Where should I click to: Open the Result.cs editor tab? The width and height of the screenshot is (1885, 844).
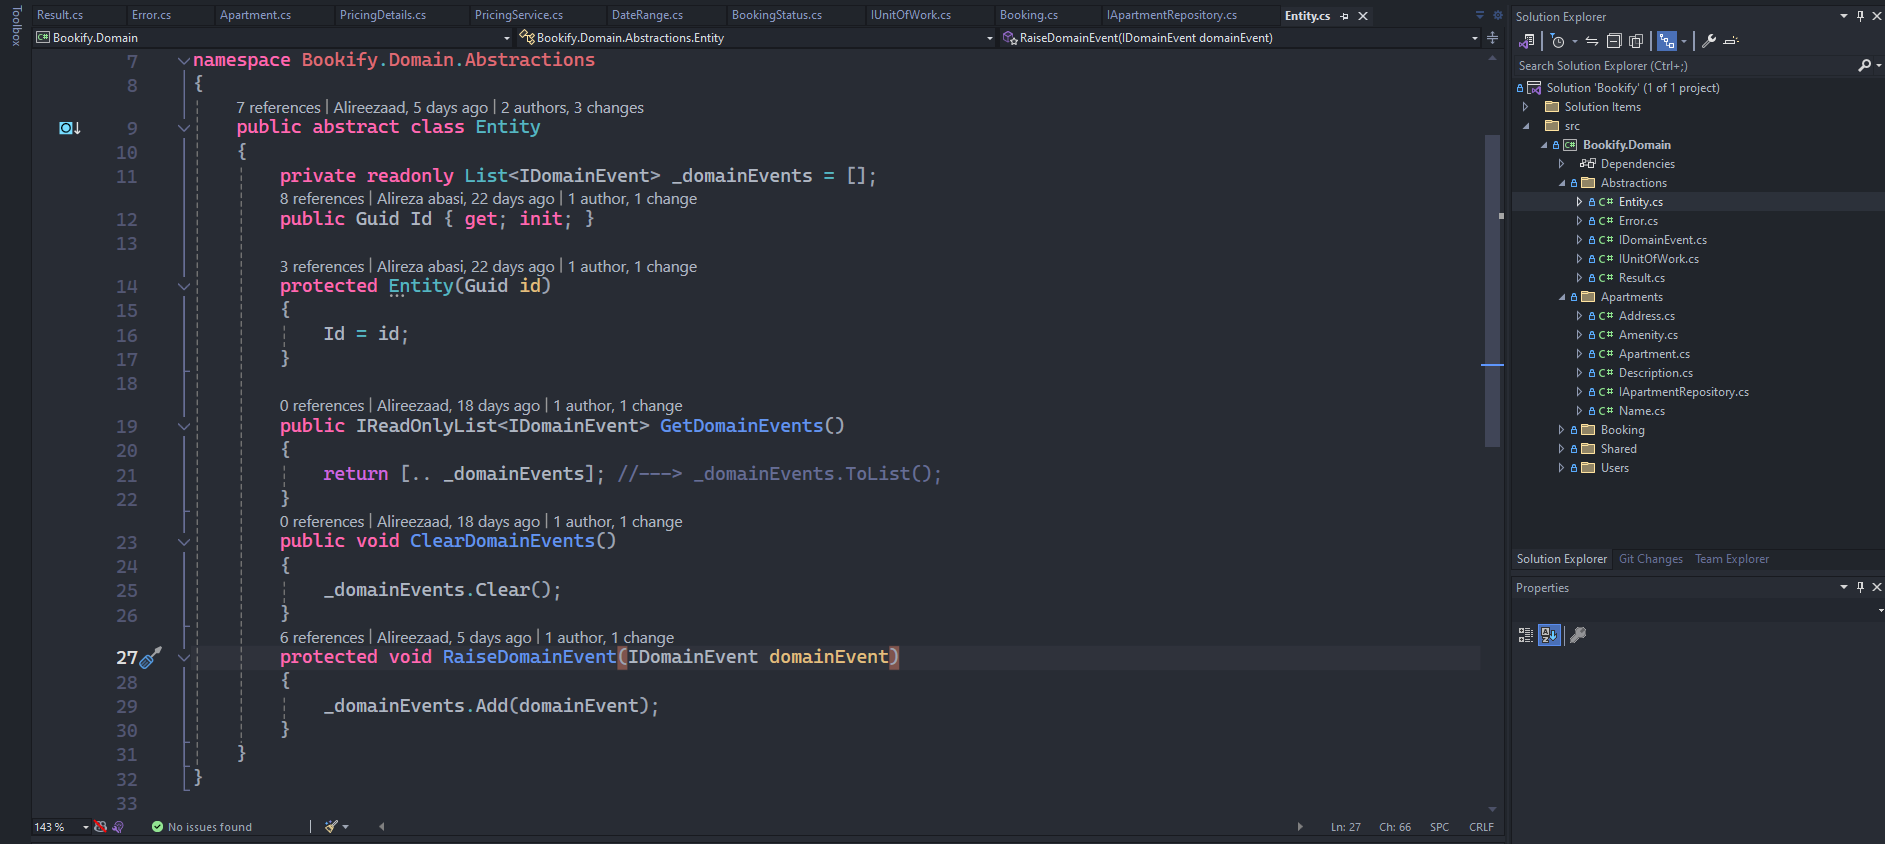[x=60, y=15]
